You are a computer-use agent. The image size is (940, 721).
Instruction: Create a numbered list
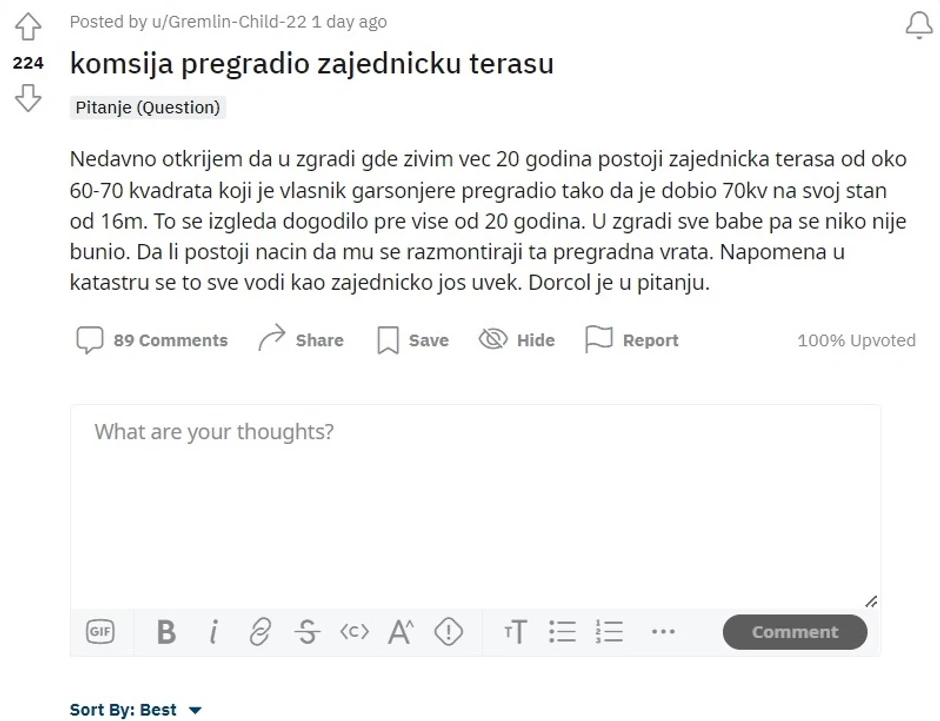[611, 632]
